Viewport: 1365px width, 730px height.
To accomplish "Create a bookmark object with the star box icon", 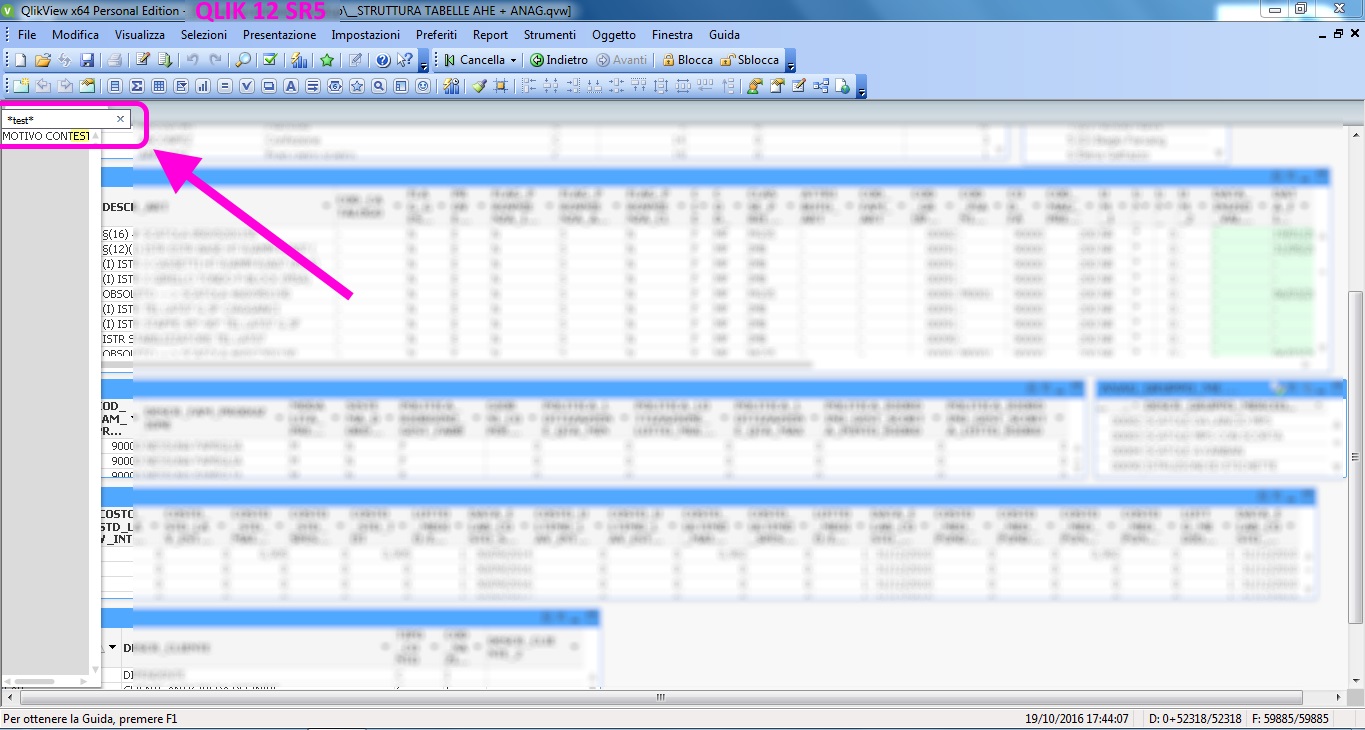I will coord(357,86).
